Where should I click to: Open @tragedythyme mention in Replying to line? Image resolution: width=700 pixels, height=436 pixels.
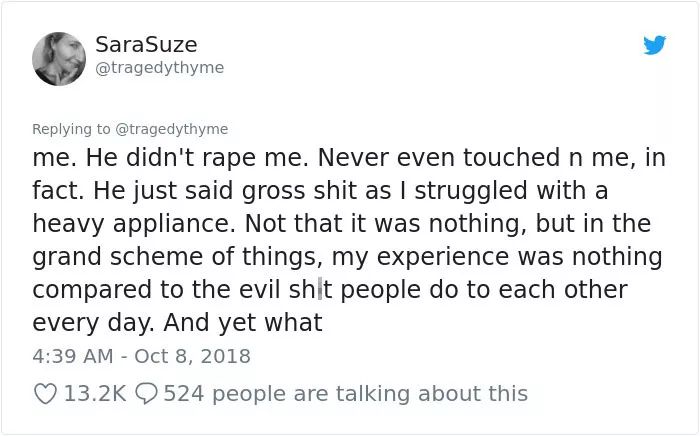click(172, 129)
